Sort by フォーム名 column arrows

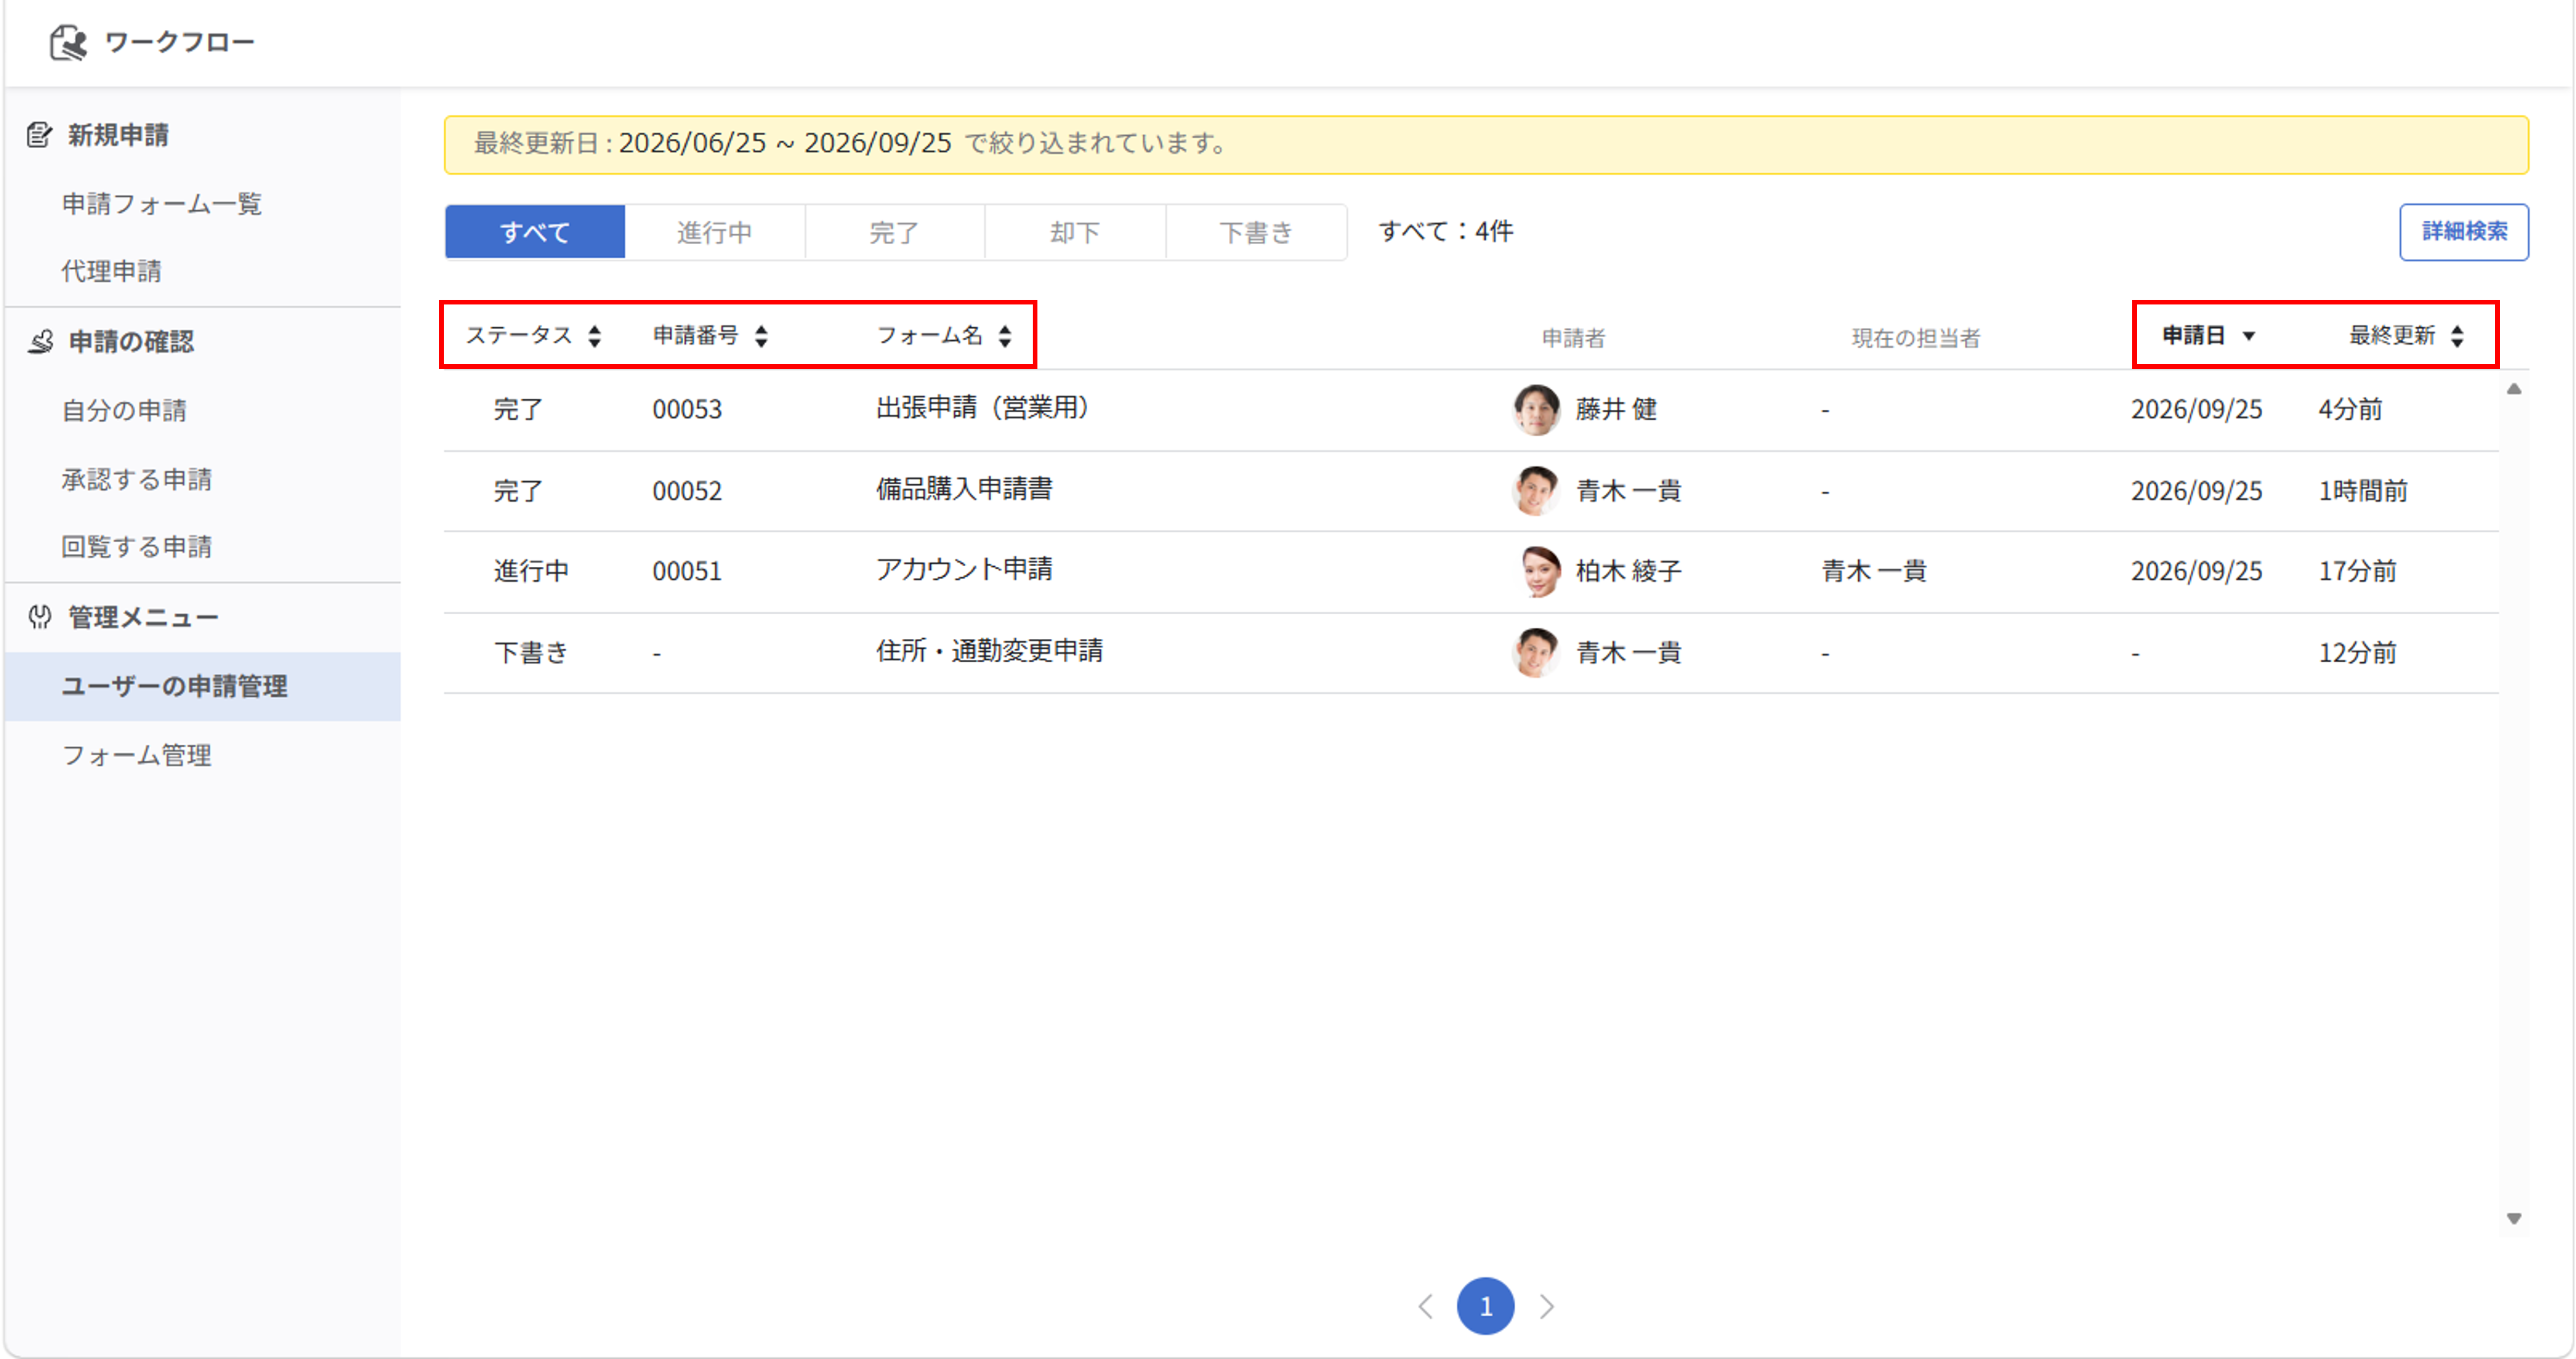click(x=1005, y=336)
